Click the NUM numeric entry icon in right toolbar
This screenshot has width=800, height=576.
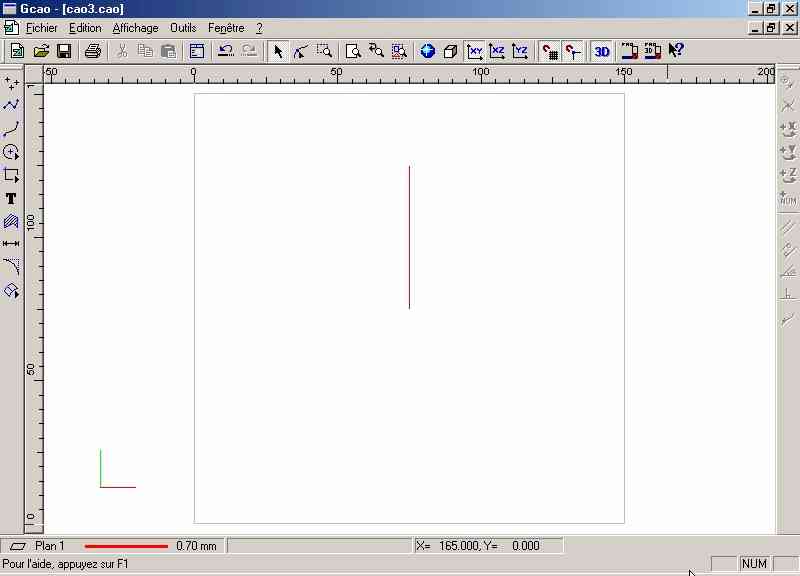(x=788, y=198)
